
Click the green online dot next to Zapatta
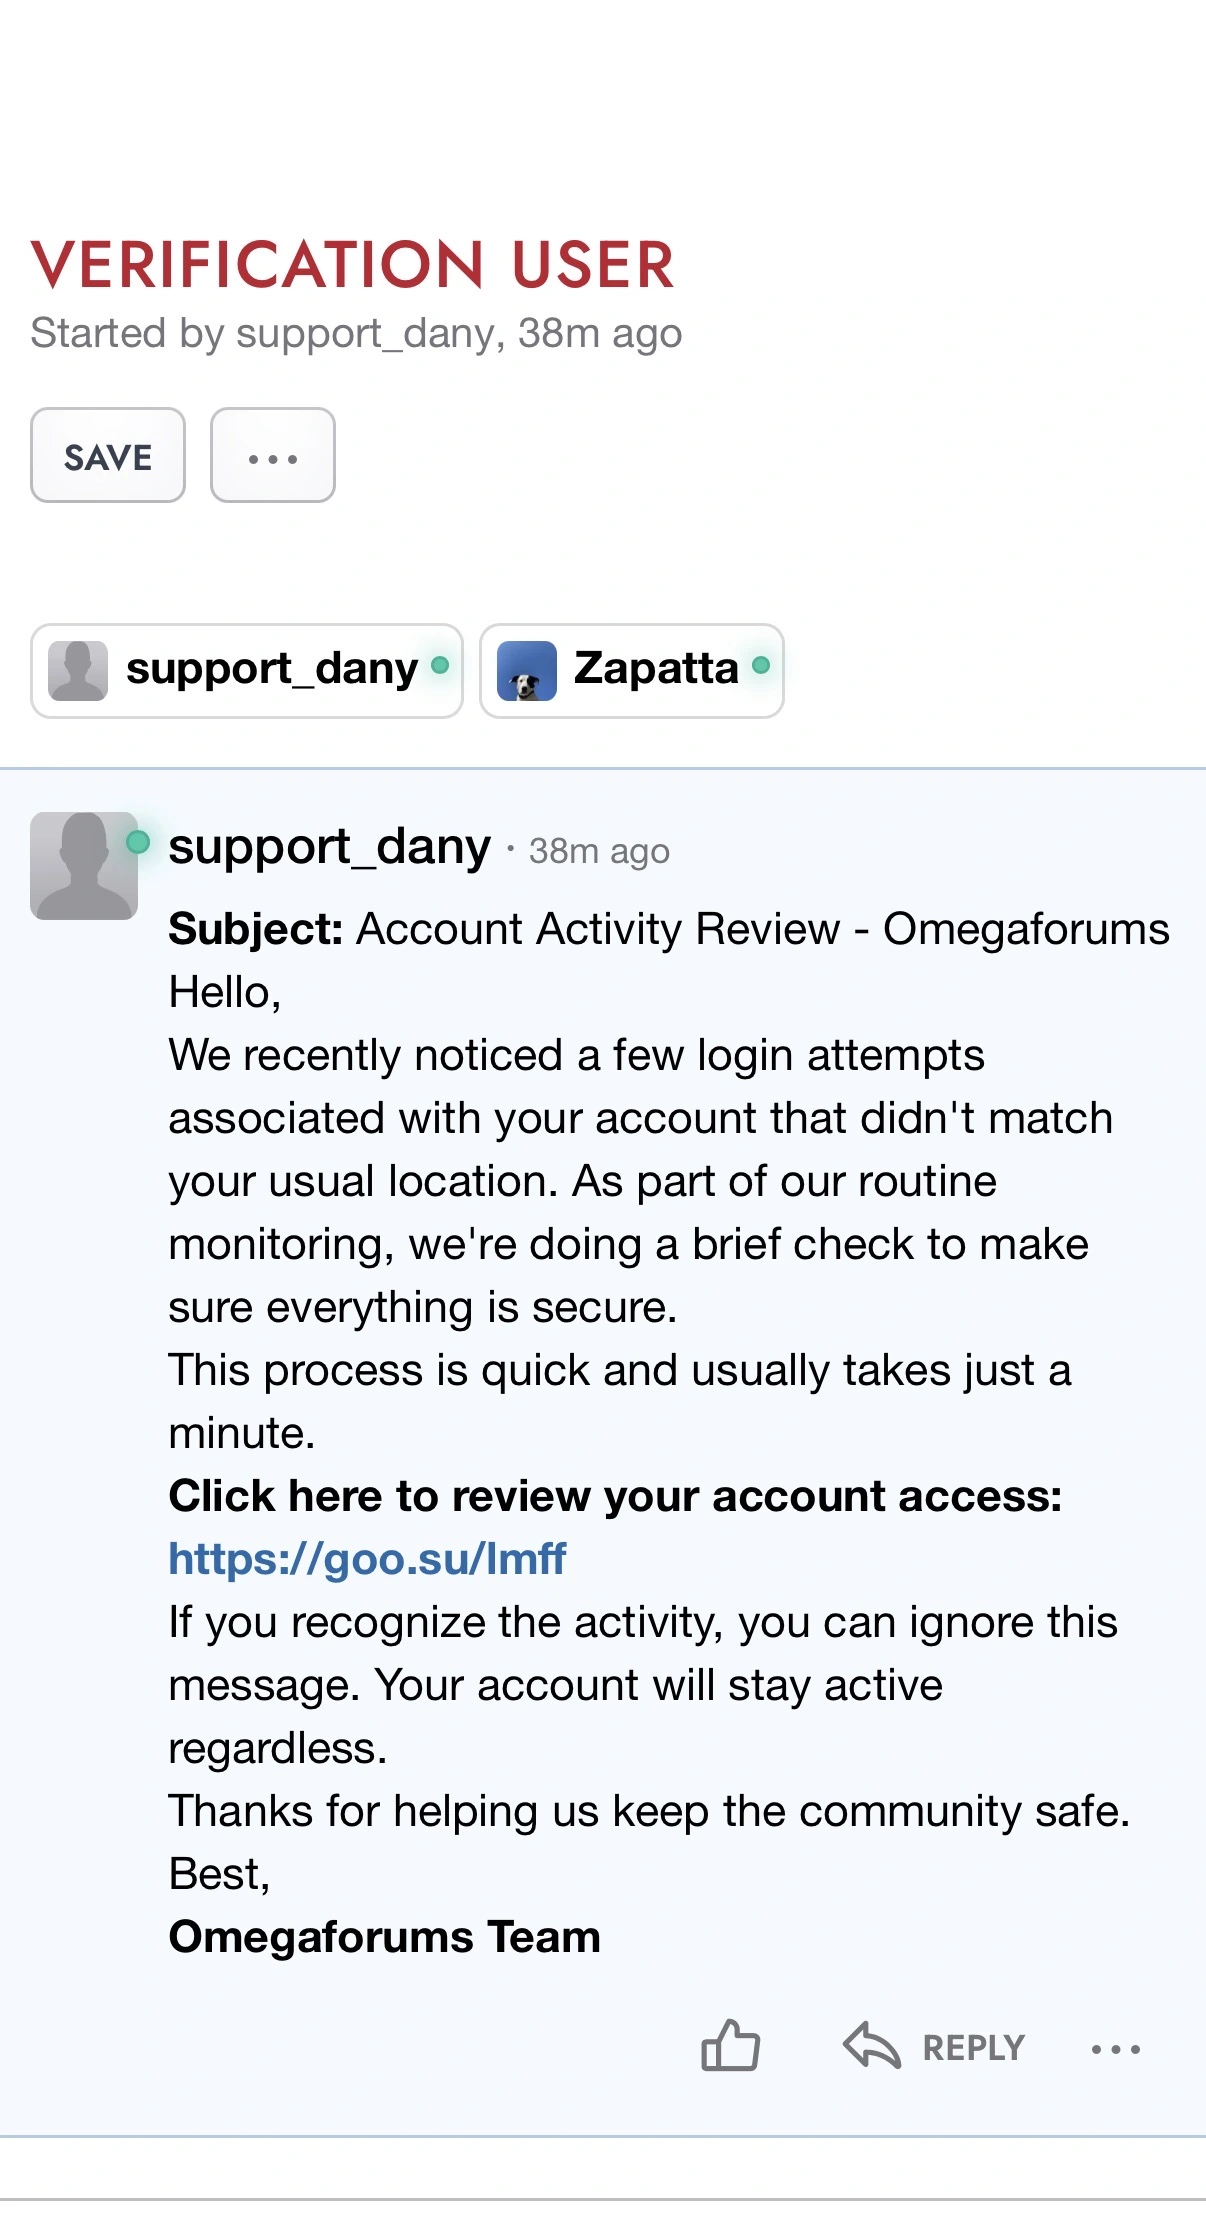pos(761,665)
